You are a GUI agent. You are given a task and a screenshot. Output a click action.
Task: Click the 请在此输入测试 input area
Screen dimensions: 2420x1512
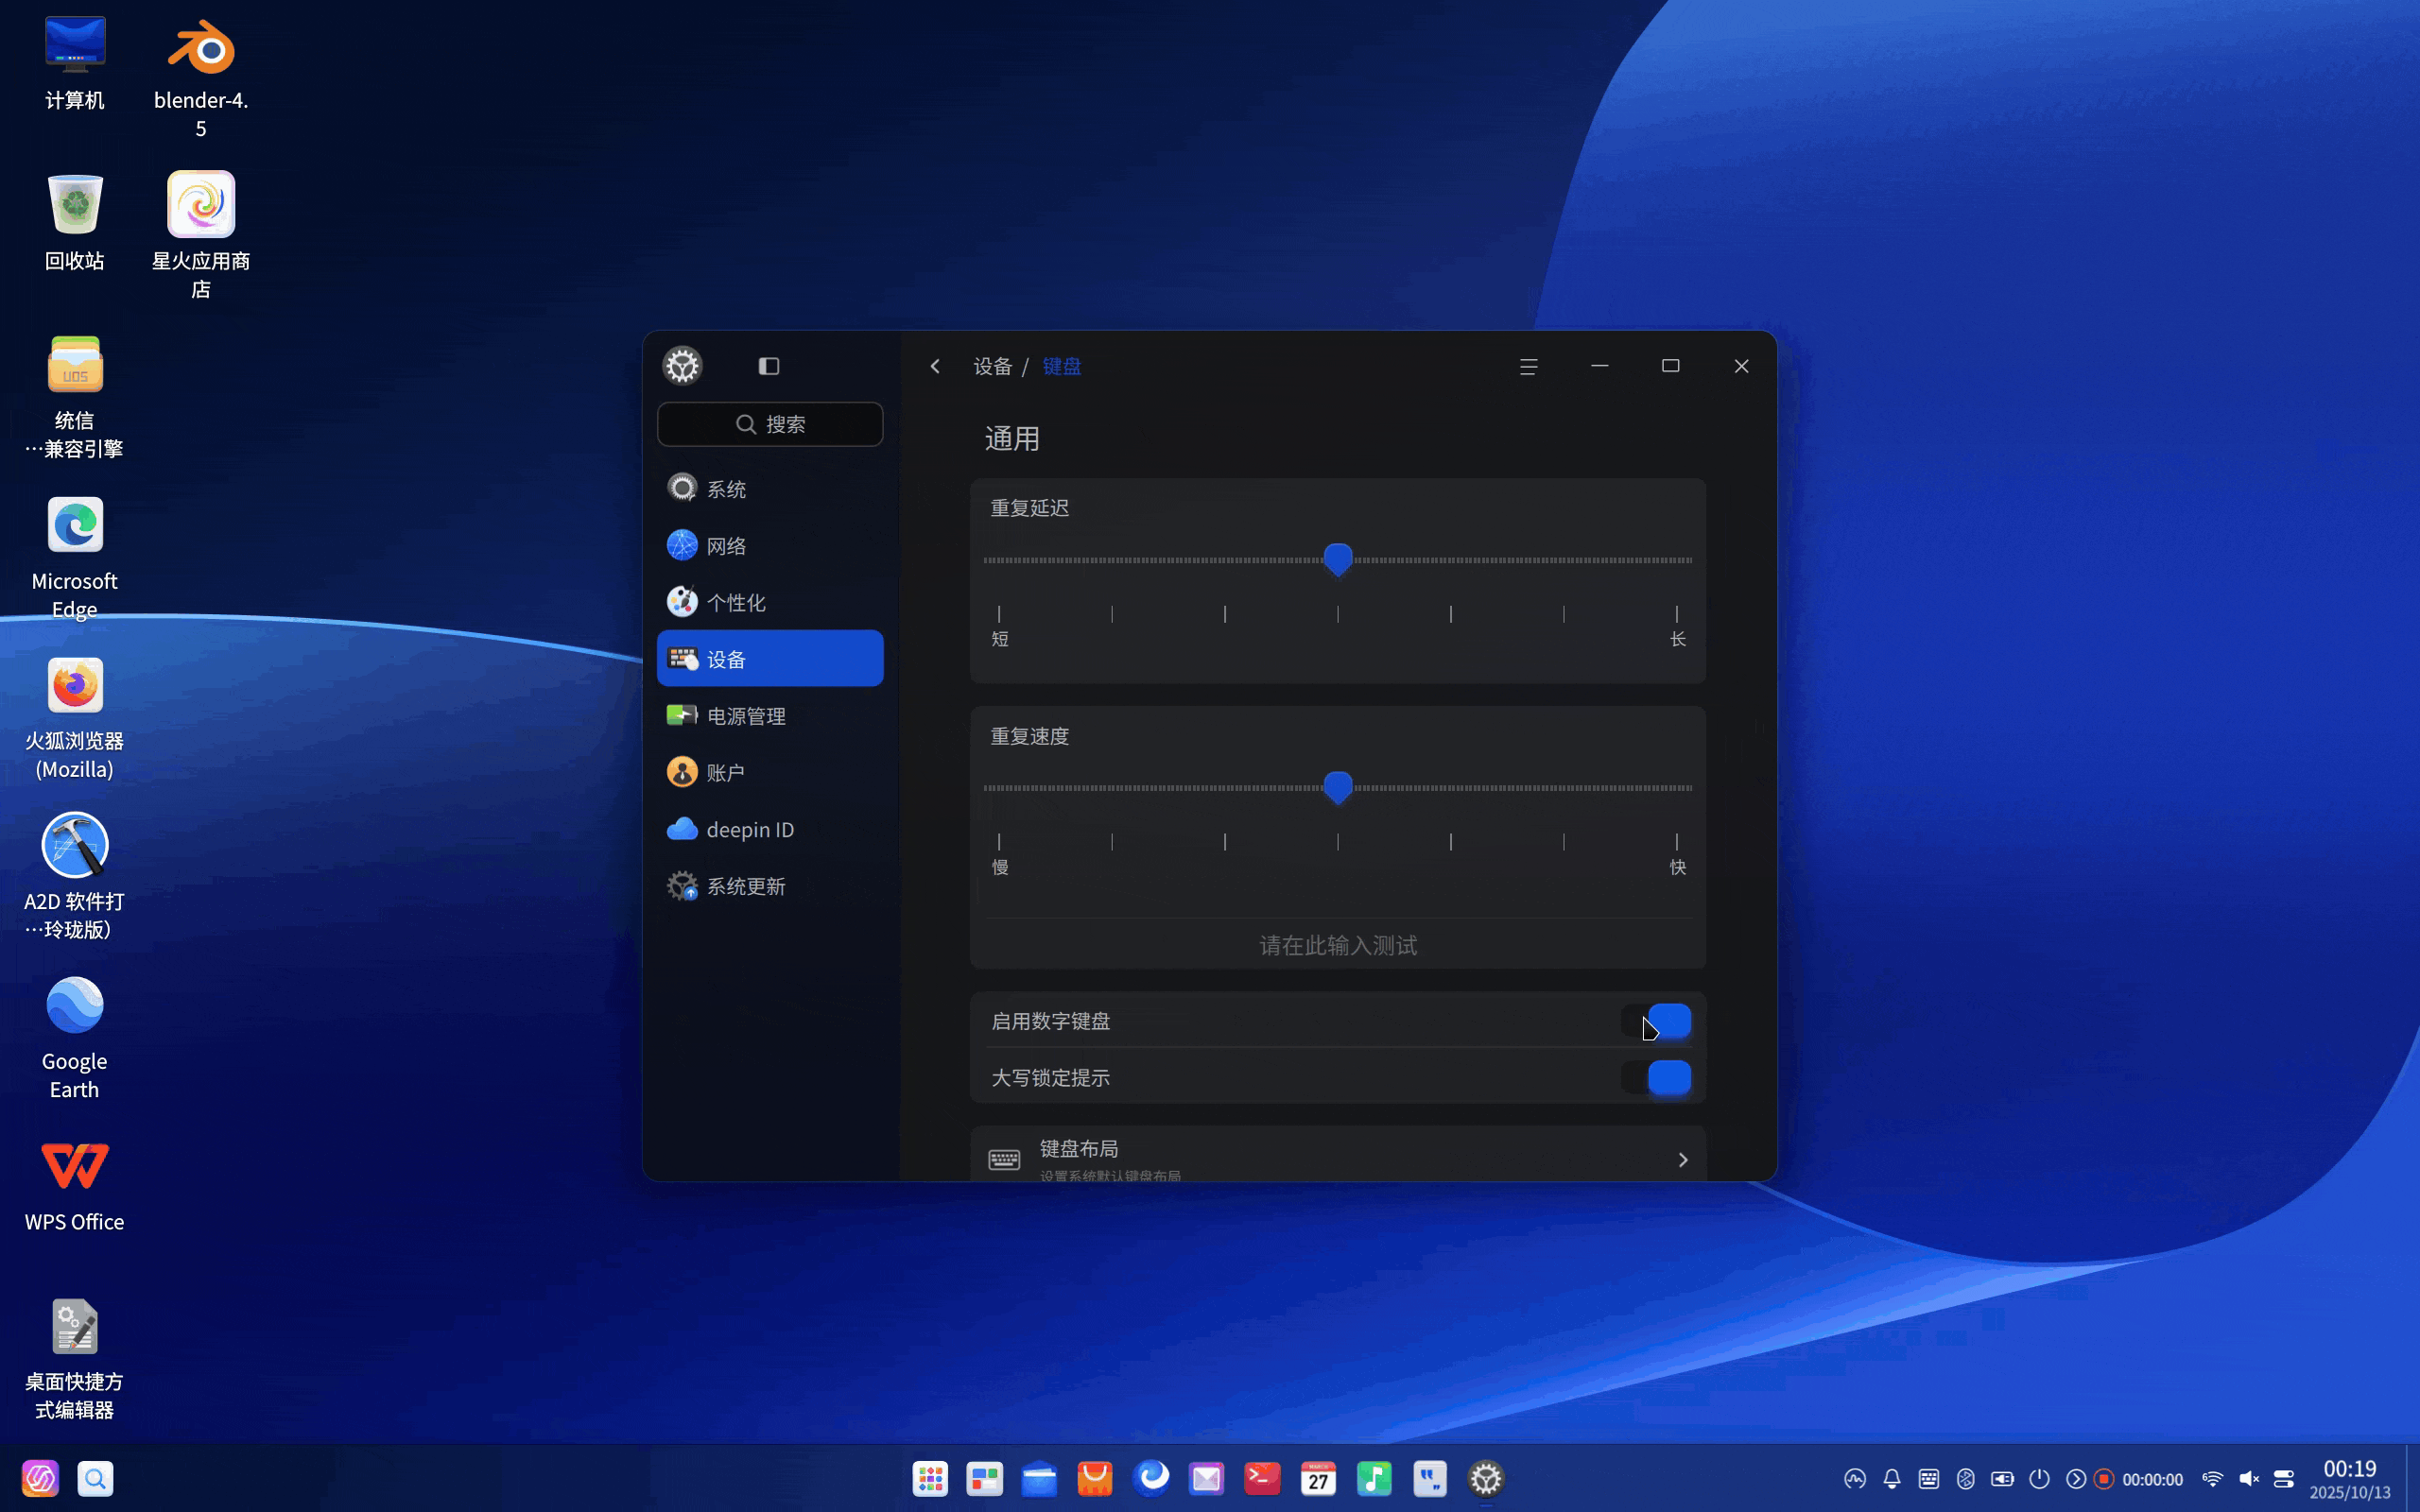pyautogui.click(x=1338, y=945)
